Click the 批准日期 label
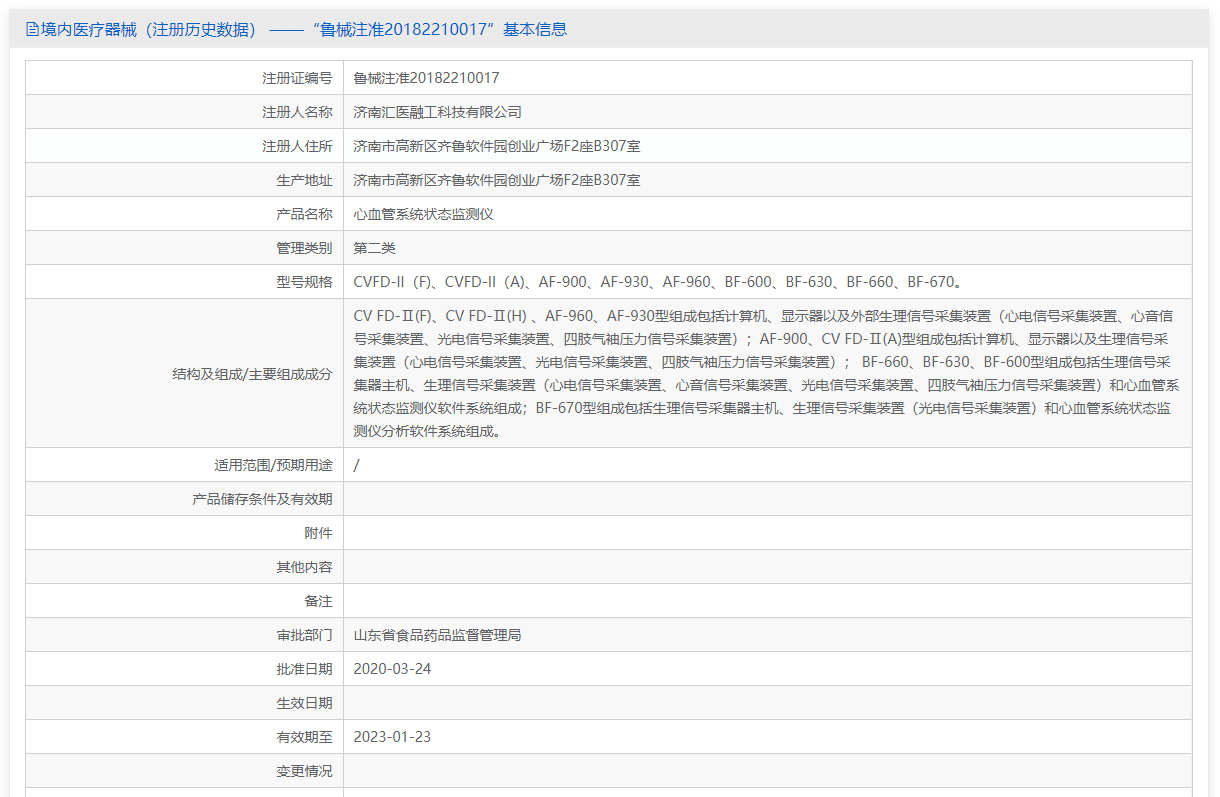The image size is (1220, 797). pos(304,669)
